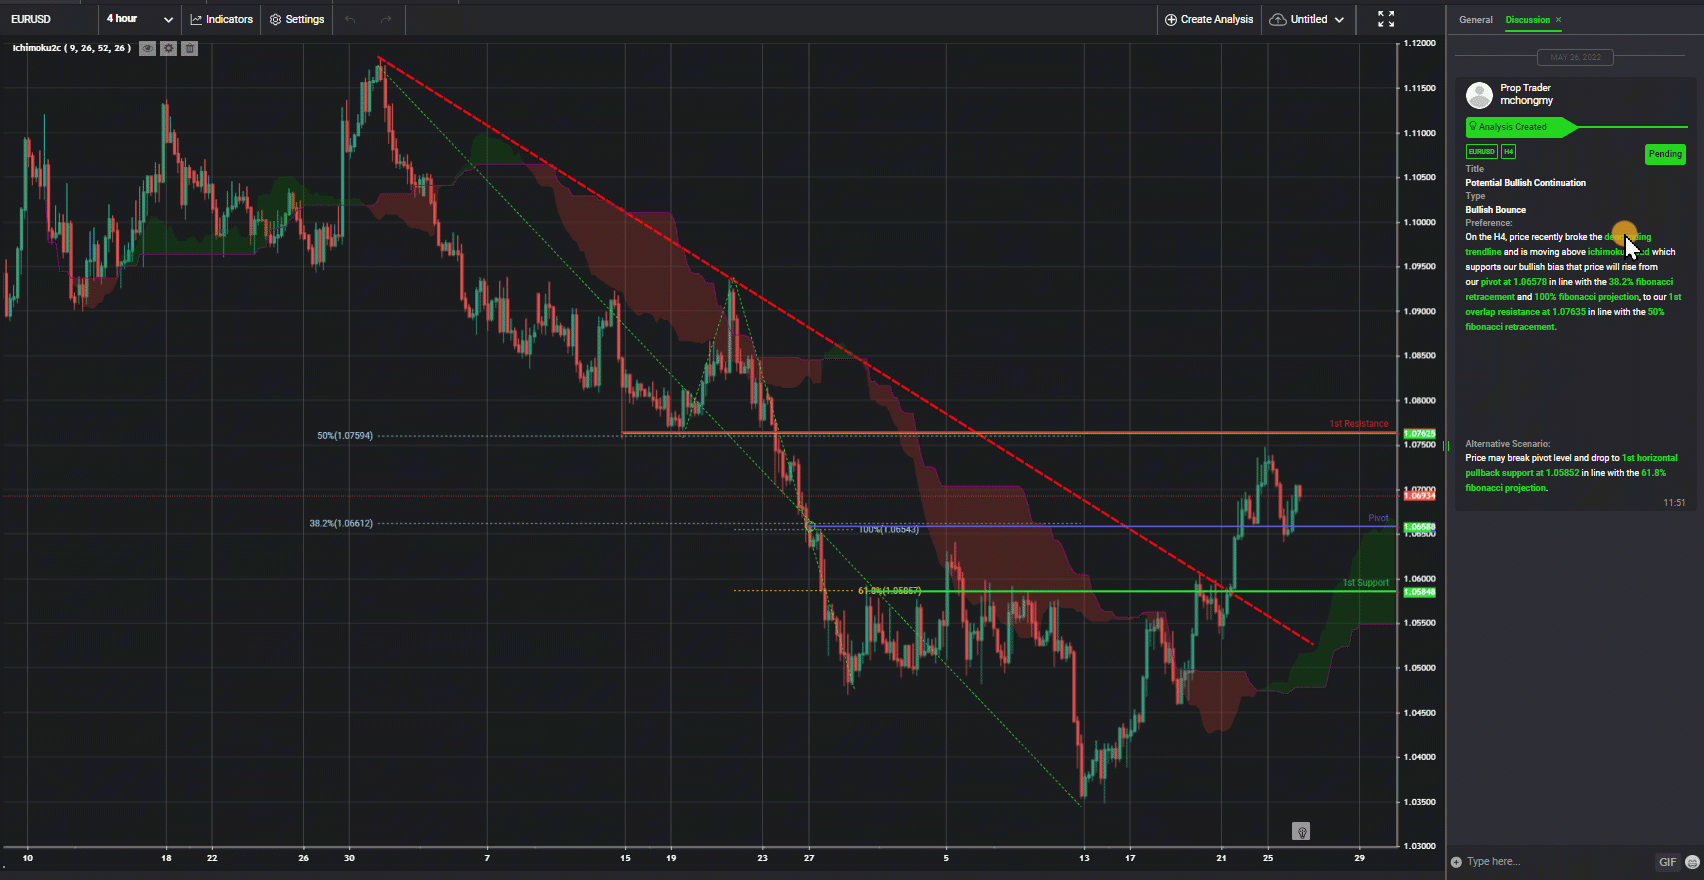Viewport: 1704px width, 880px height.
Task: Click the 11:51 message timestamp
Action: (1674, 503)
